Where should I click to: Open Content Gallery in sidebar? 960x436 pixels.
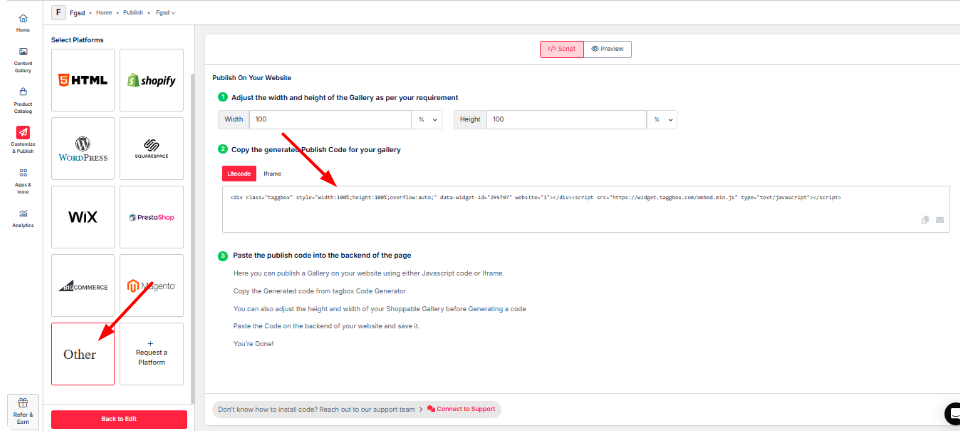tap(23, 60)
